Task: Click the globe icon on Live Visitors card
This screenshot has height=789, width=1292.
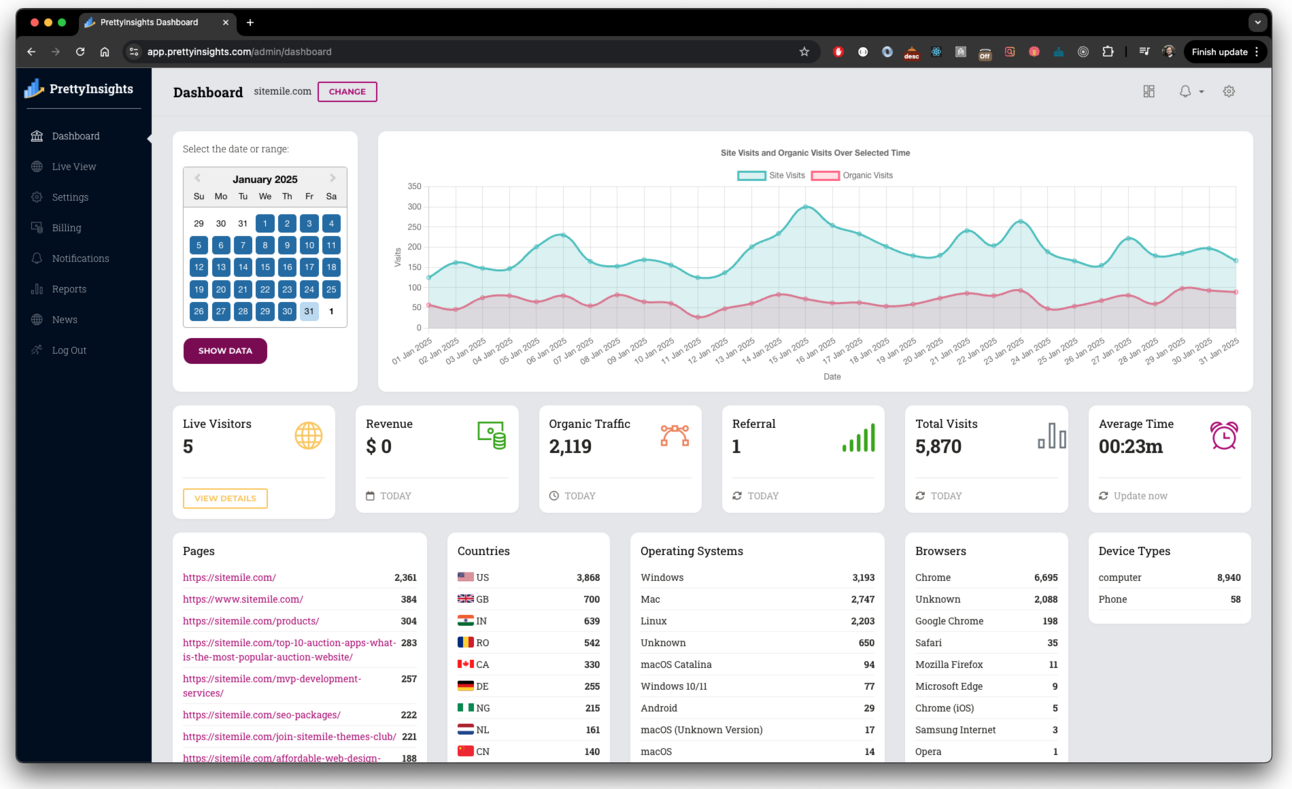Action: [x=308, y=435]
